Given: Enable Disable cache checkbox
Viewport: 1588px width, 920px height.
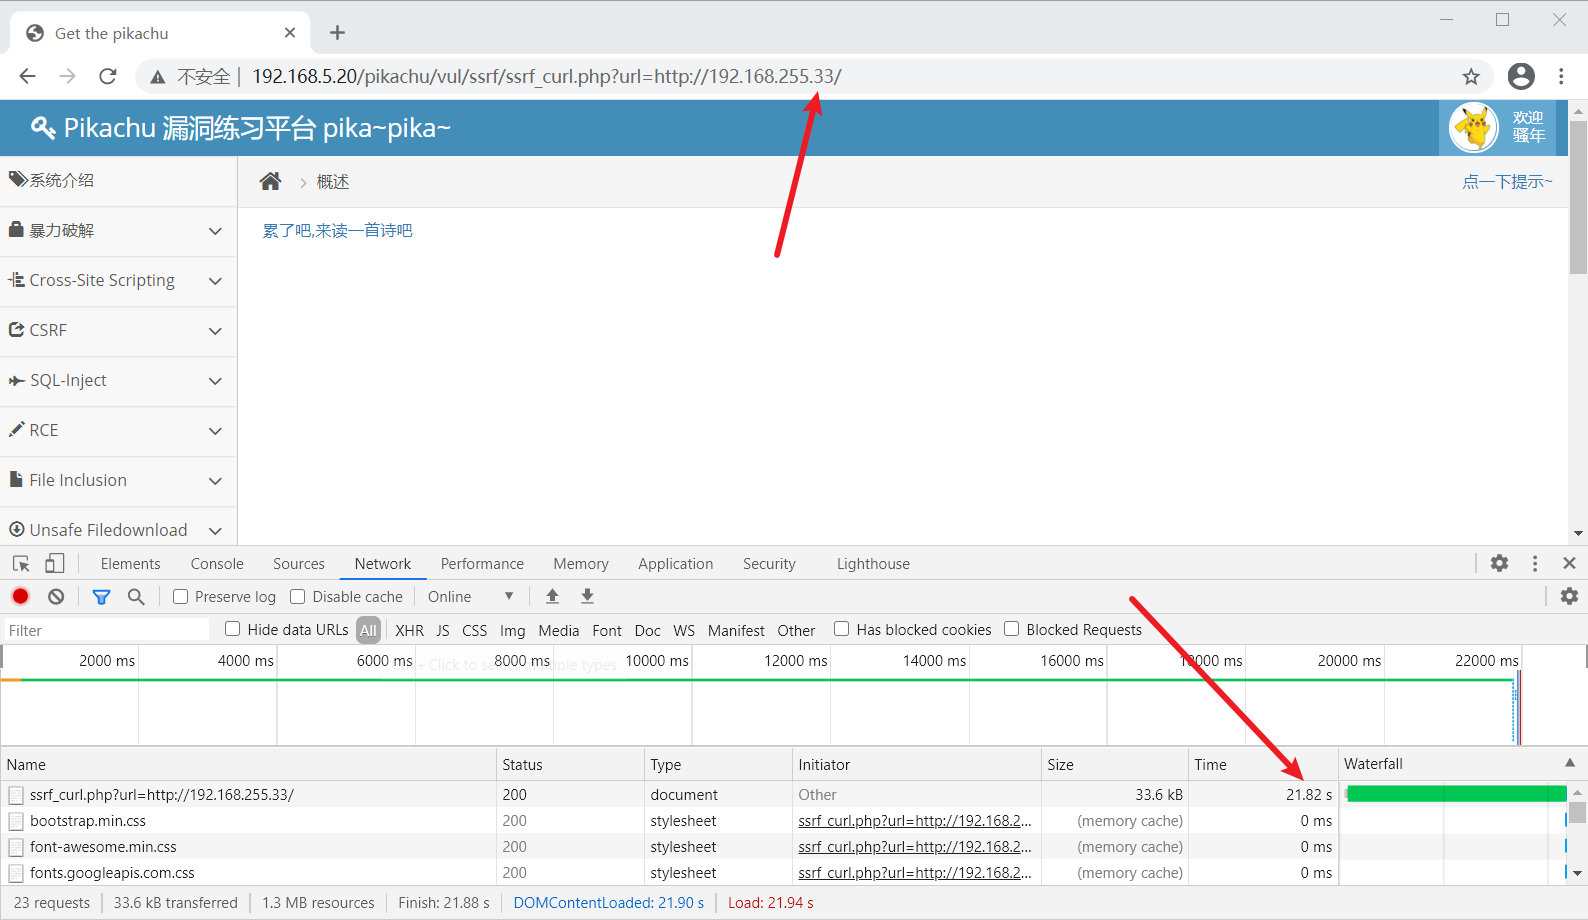Looking at the screenshot, I should pos(297,596).
